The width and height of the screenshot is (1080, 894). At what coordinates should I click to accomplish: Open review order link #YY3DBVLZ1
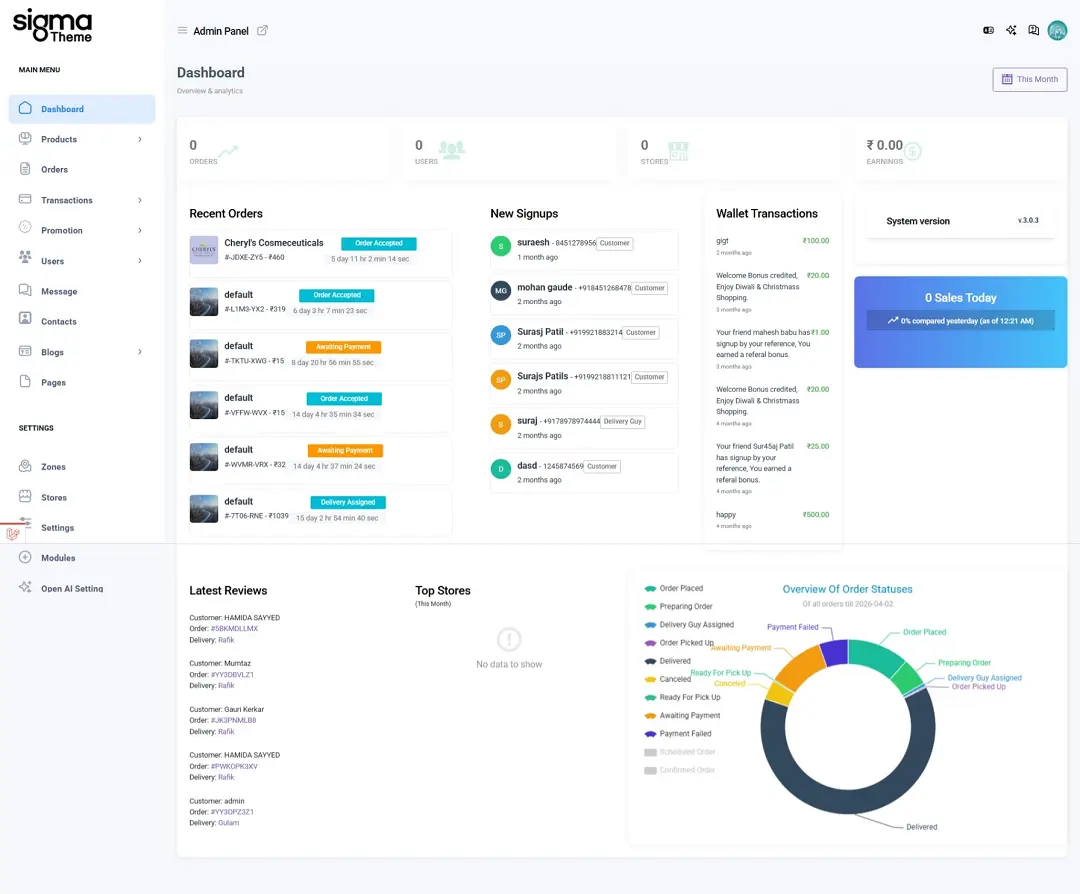[232, 675]
